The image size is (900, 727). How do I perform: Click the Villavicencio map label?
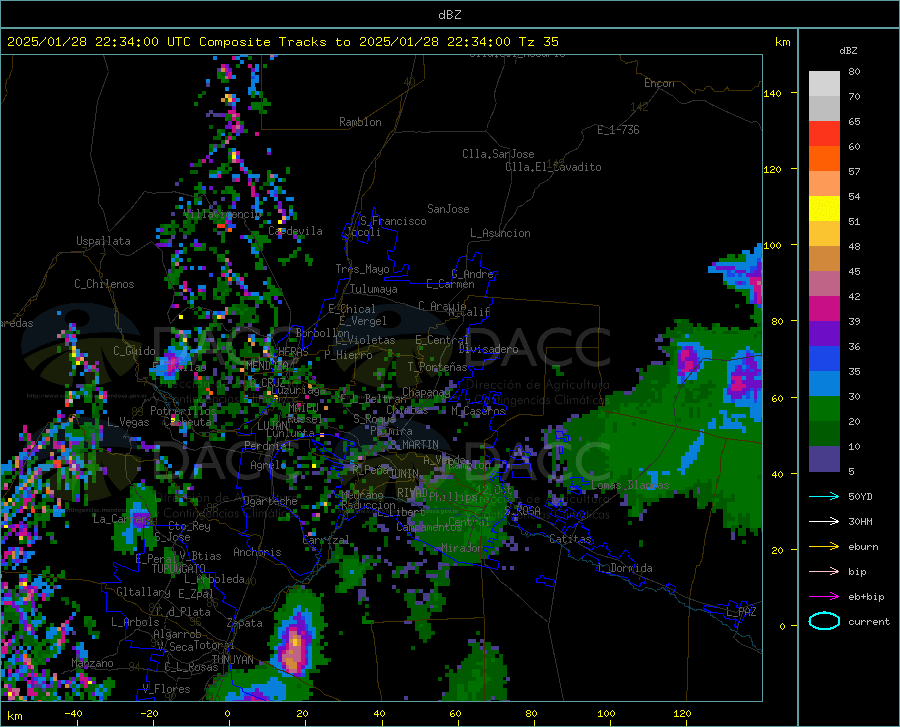click(x=223, y=214)
